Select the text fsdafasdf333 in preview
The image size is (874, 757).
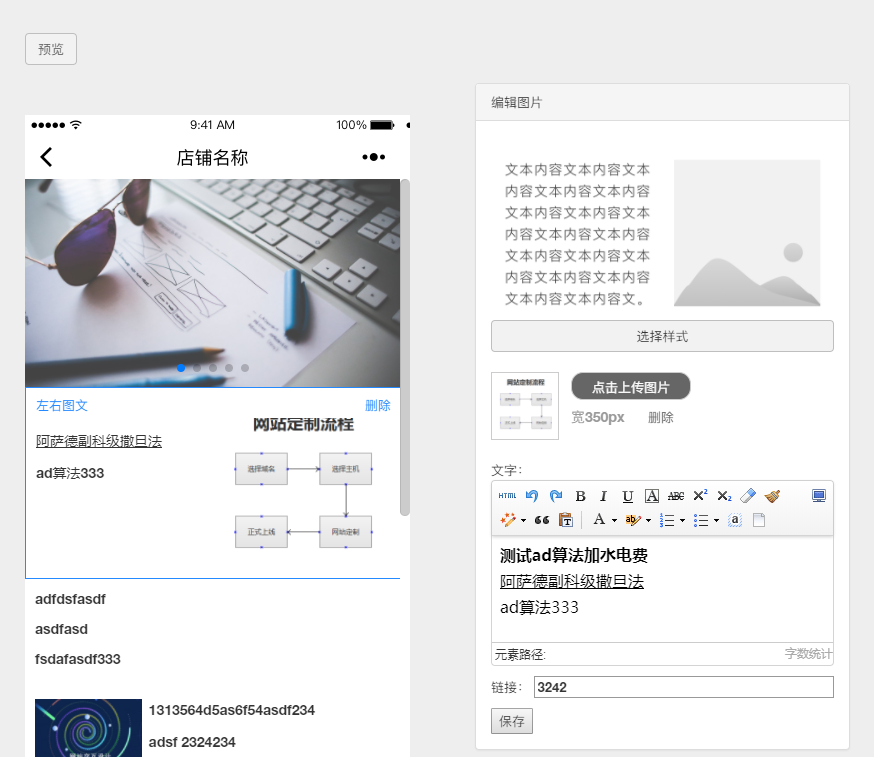point(77,659)
